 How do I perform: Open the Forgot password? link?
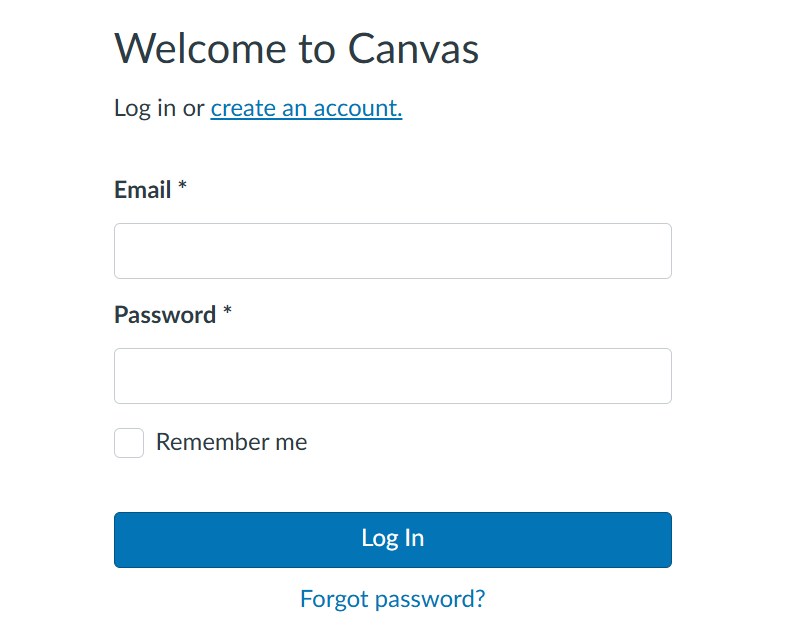392,599
